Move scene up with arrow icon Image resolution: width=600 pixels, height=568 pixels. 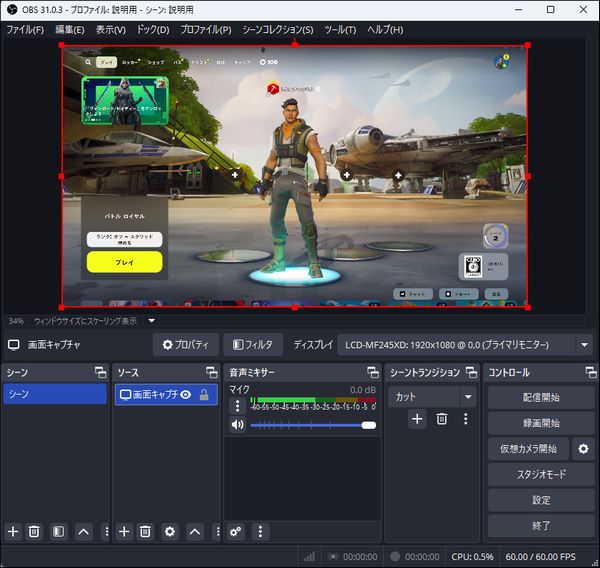83,532
